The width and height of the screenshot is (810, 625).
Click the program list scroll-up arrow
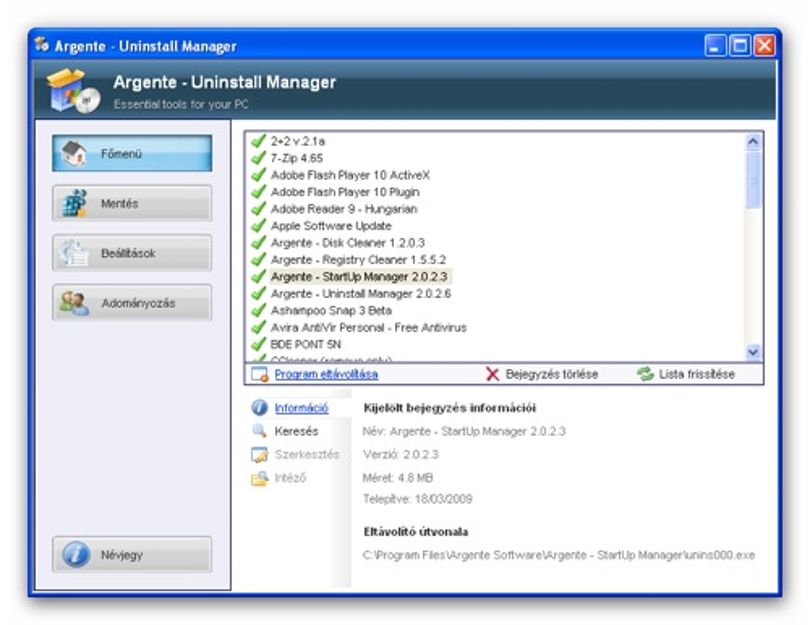pos(753,142)
